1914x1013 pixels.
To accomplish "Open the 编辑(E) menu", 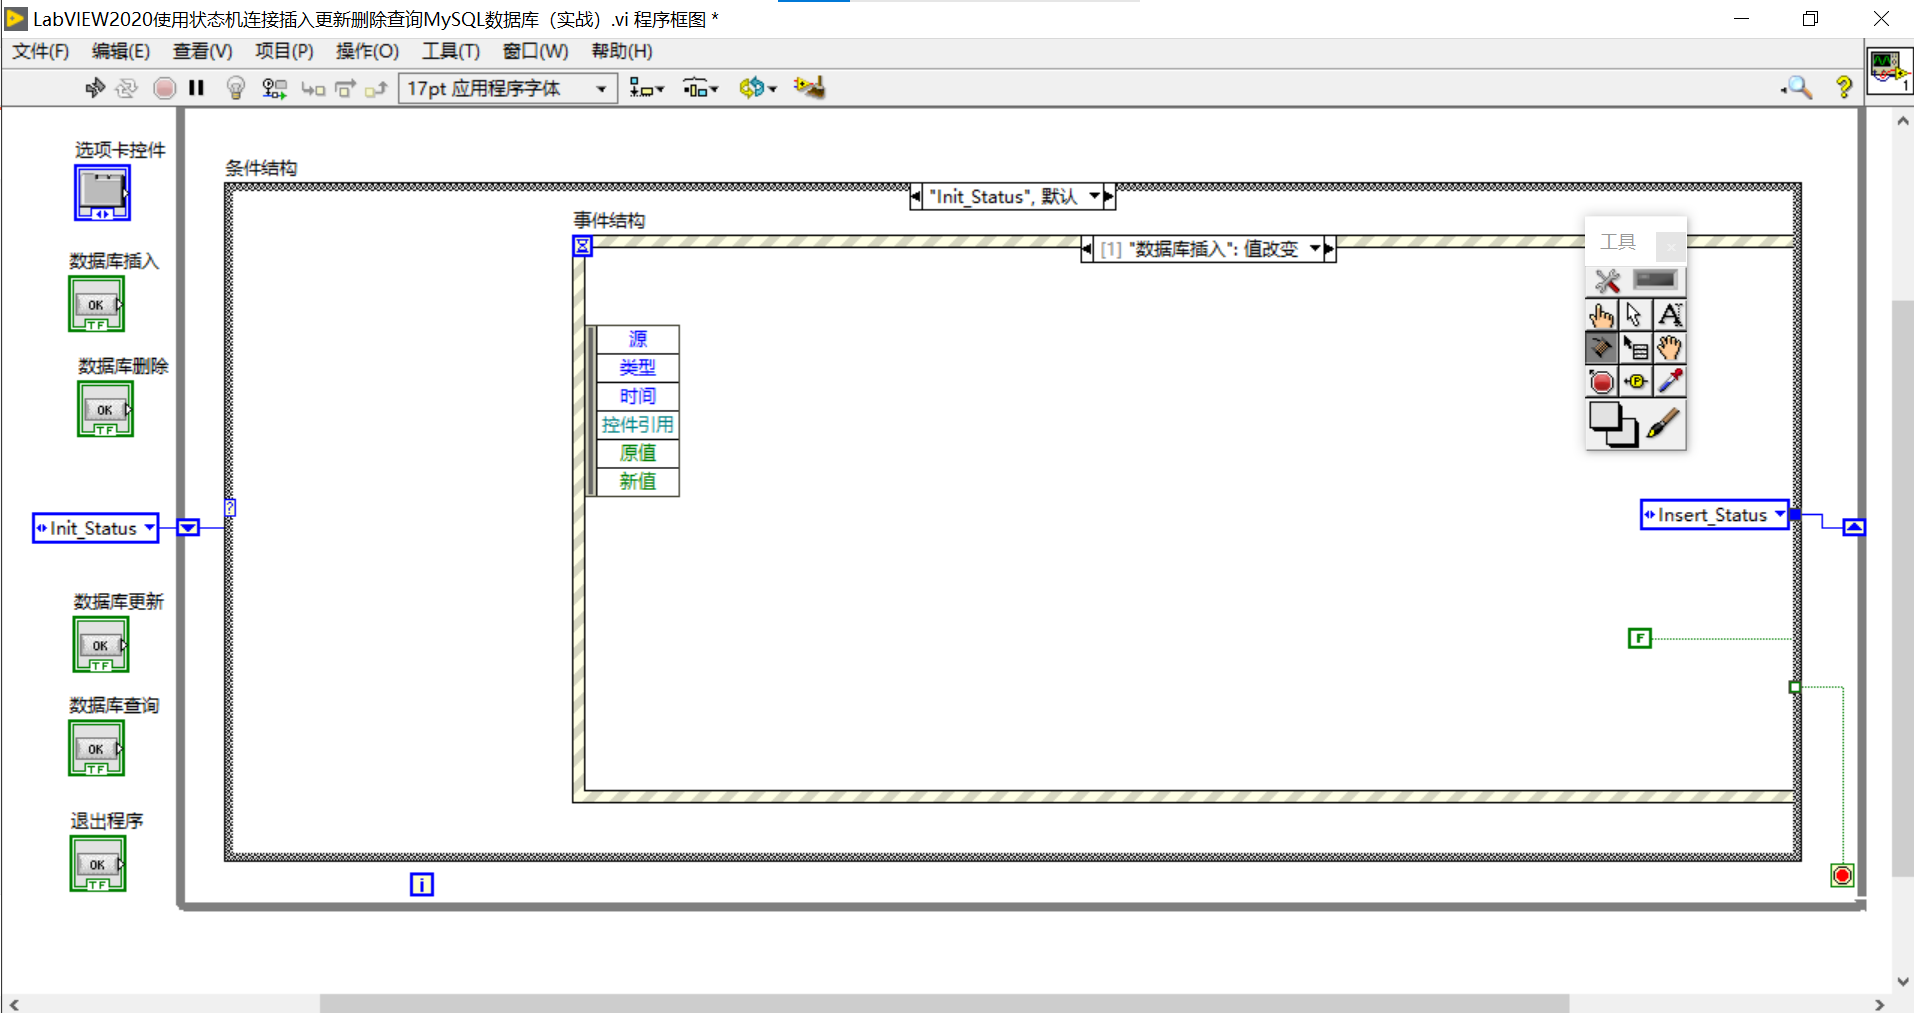I will click(121, 51).
